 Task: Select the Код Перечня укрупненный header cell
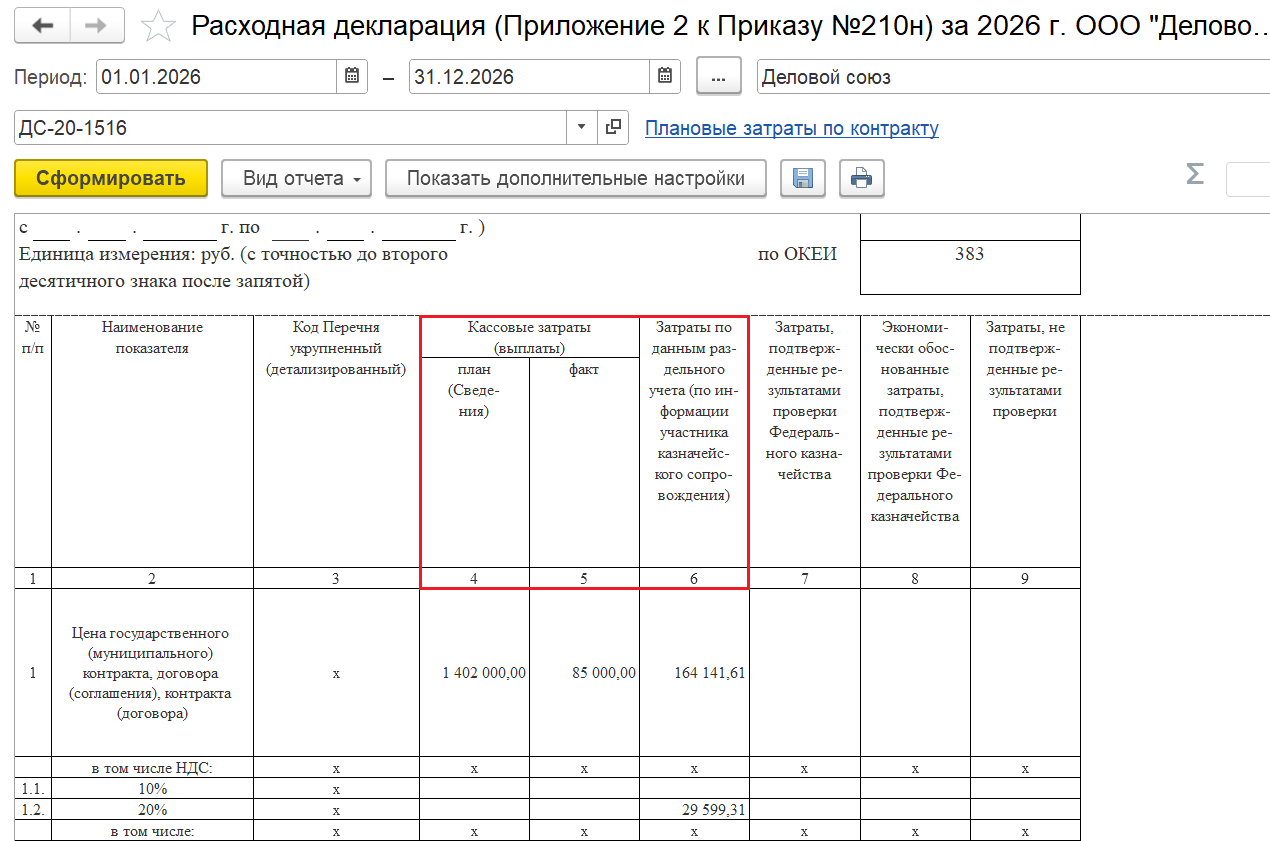coord(336,442)
